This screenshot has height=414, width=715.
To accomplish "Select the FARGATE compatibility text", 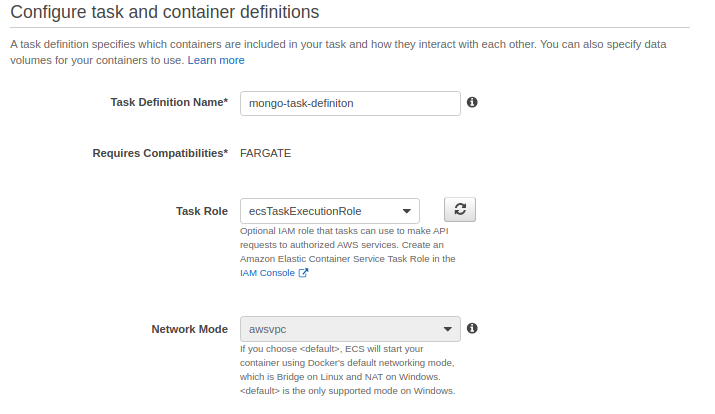I will [265, 153].
